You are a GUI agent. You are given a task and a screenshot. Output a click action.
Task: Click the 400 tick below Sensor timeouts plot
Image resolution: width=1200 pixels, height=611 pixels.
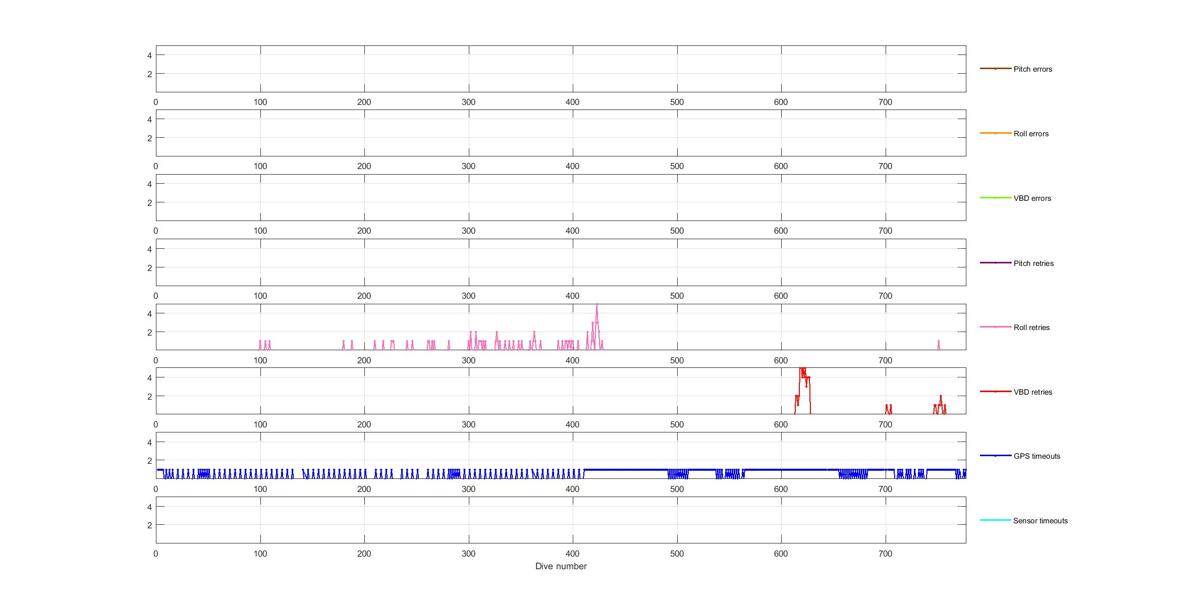click(x=573, y=553)
